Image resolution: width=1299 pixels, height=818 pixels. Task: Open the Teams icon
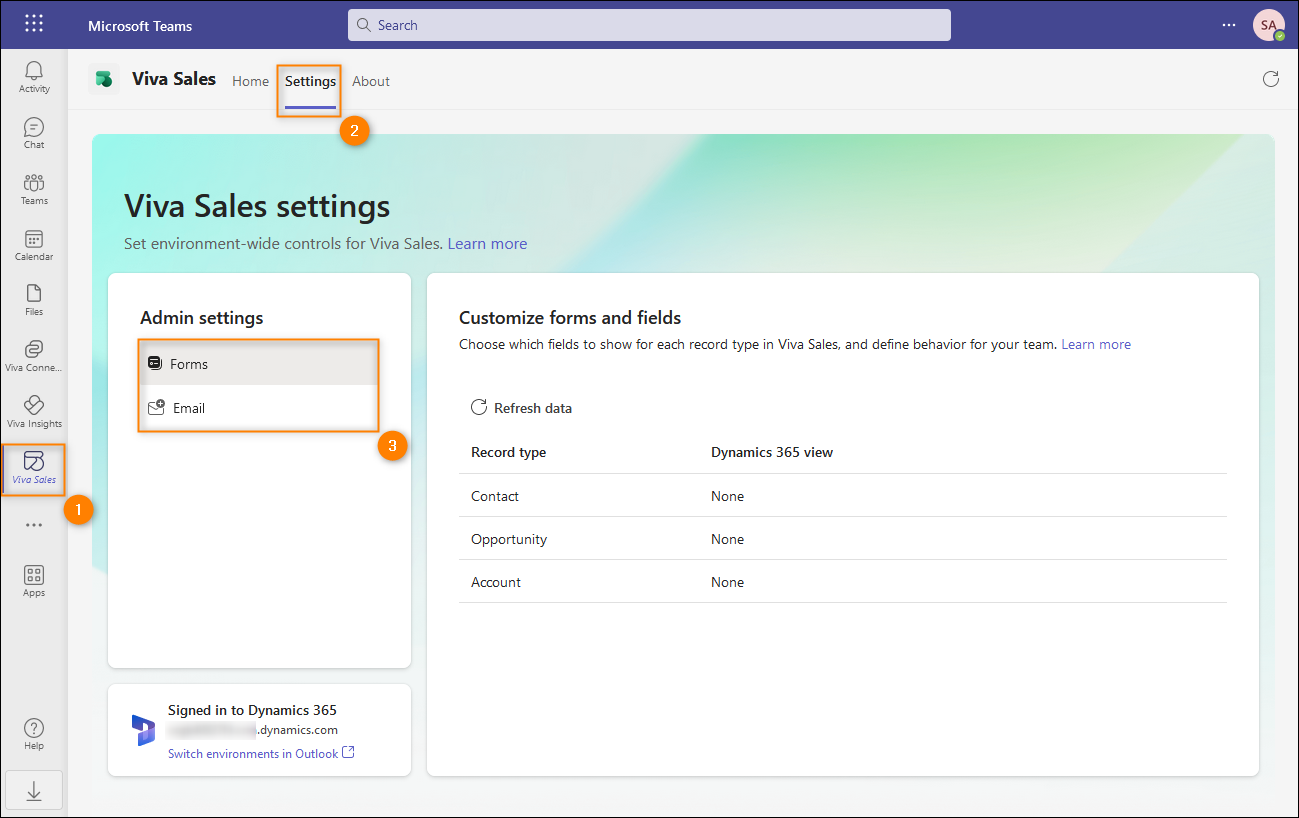(33, 188)
